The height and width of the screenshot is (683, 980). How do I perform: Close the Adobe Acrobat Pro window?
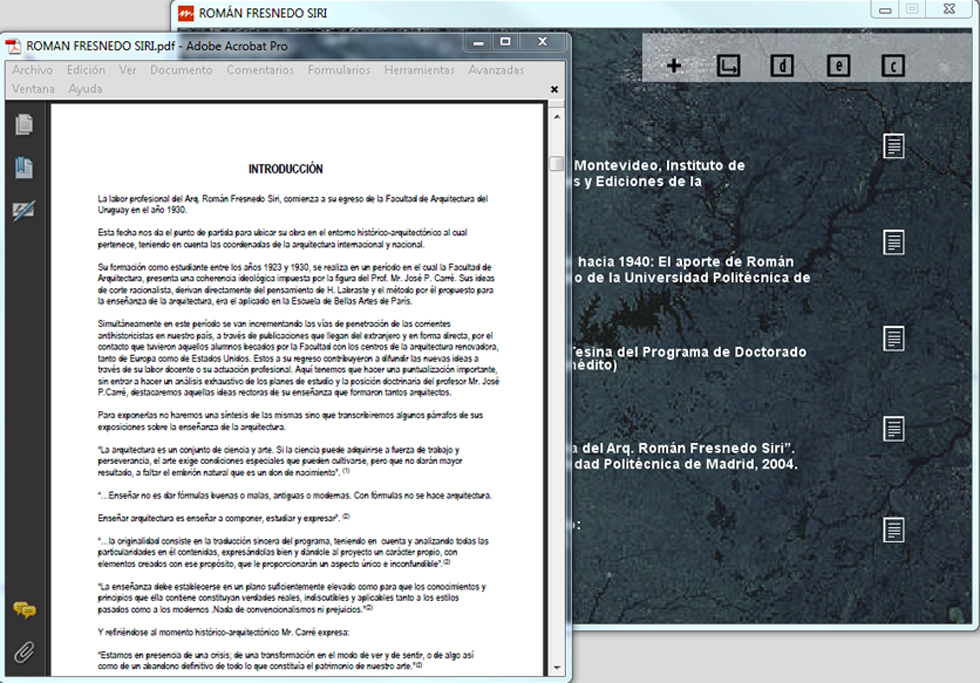(542, 42)
